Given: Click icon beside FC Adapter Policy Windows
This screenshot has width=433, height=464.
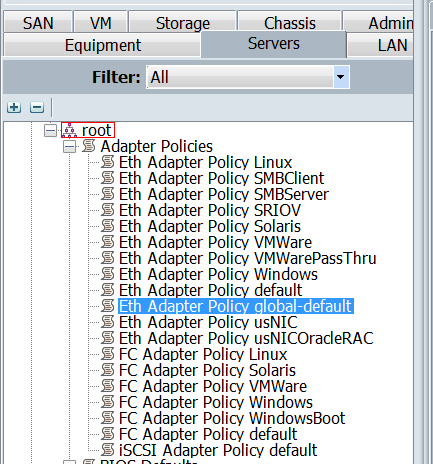Looking at the screenshot, I should tap(108, 402).
